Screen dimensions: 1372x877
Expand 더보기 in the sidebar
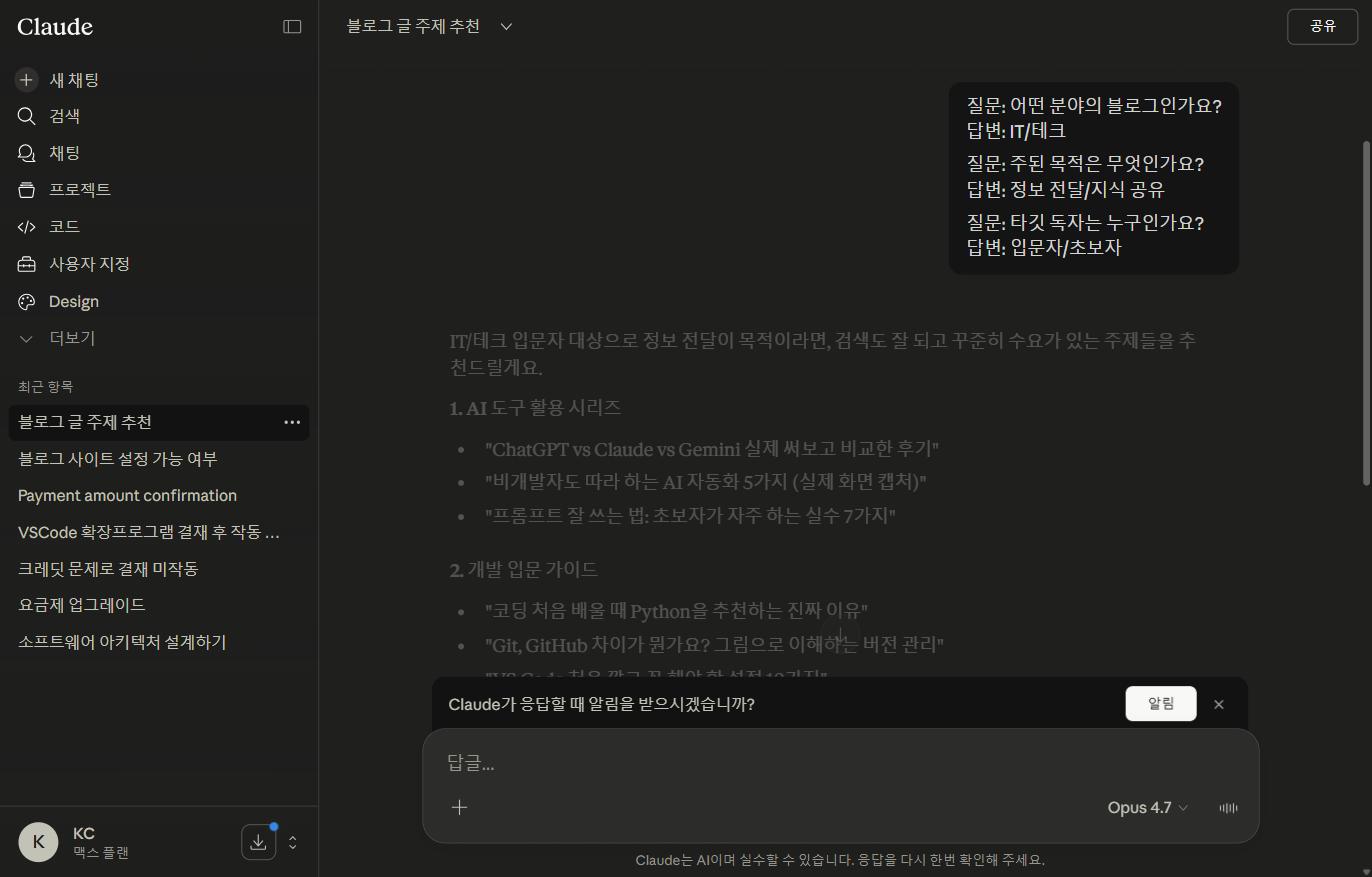[x=160, y=339]
